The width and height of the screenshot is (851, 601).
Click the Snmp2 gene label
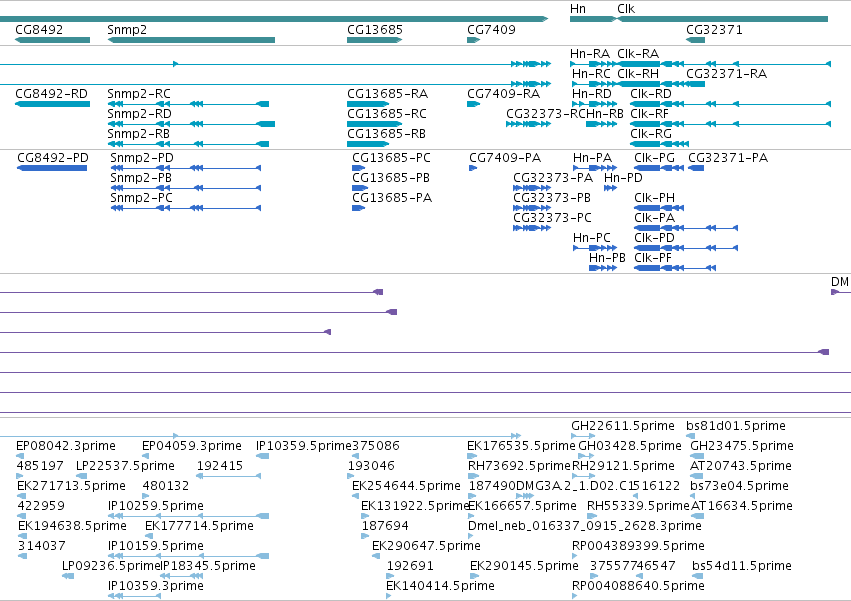127,30
